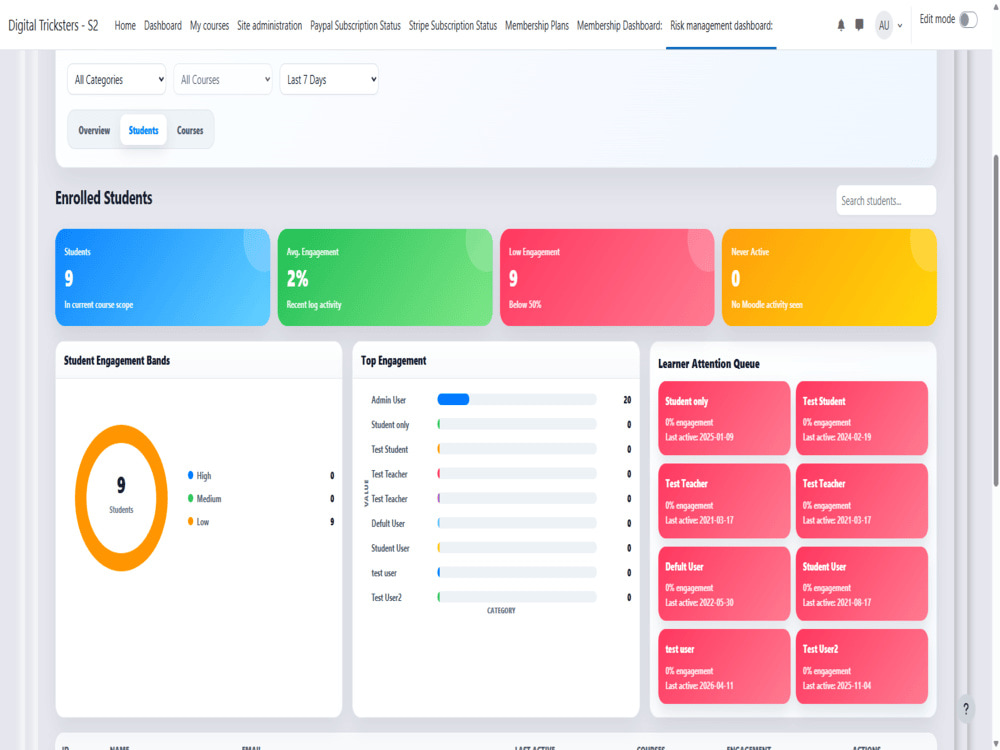Image resolution: width=1000 pixels, height=750 pixels.
Task: Click Student only engagement bar
Action: [517, 424]
